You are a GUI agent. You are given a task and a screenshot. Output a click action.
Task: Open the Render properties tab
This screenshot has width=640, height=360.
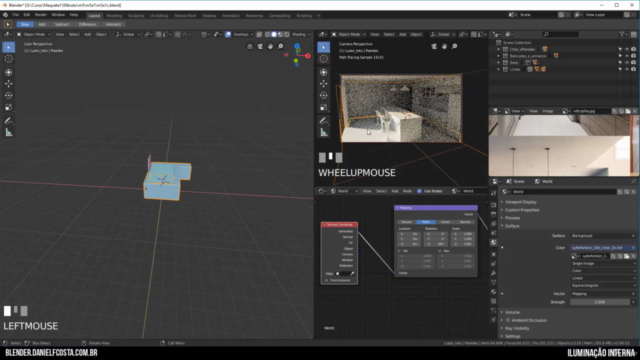pos(493,205)
